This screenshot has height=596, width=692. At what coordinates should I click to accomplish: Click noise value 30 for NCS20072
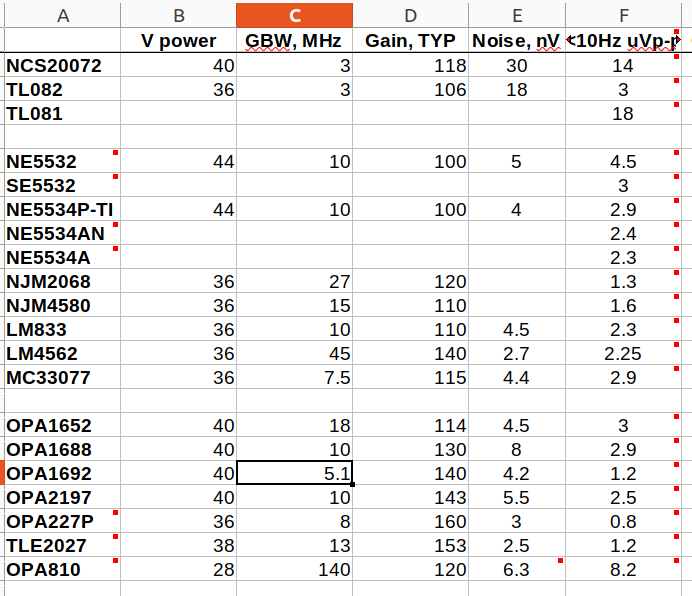[517, 65]
